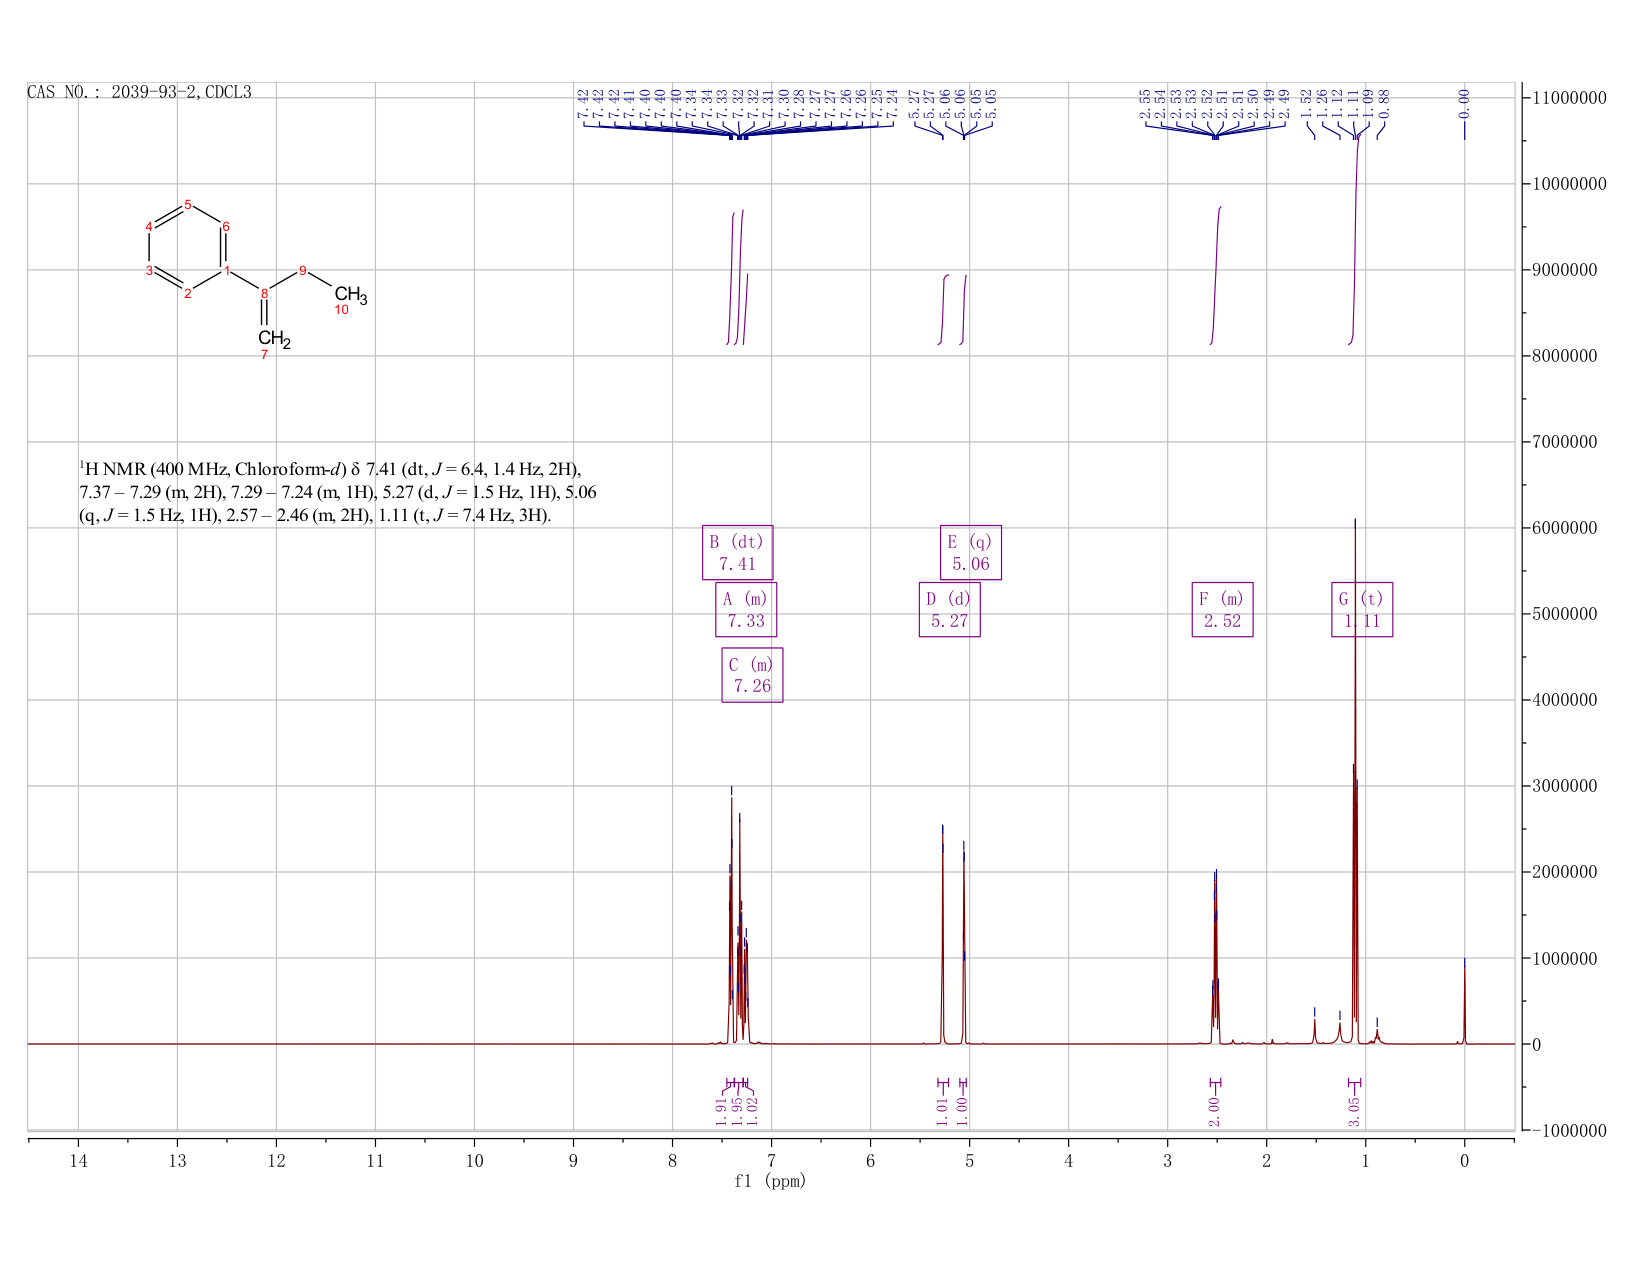The height and width of the screenshot is (1275, 1650).
Task: Select the A (m) 7.33 multiplet label
Action: [746, 610]
